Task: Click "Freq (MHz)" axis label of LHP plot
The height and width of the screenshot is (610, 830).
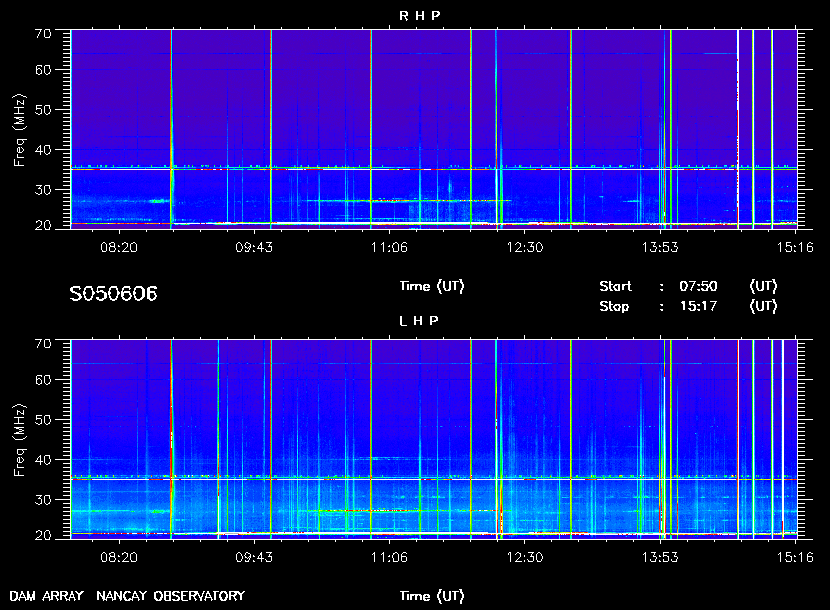Action: point(20,441)
